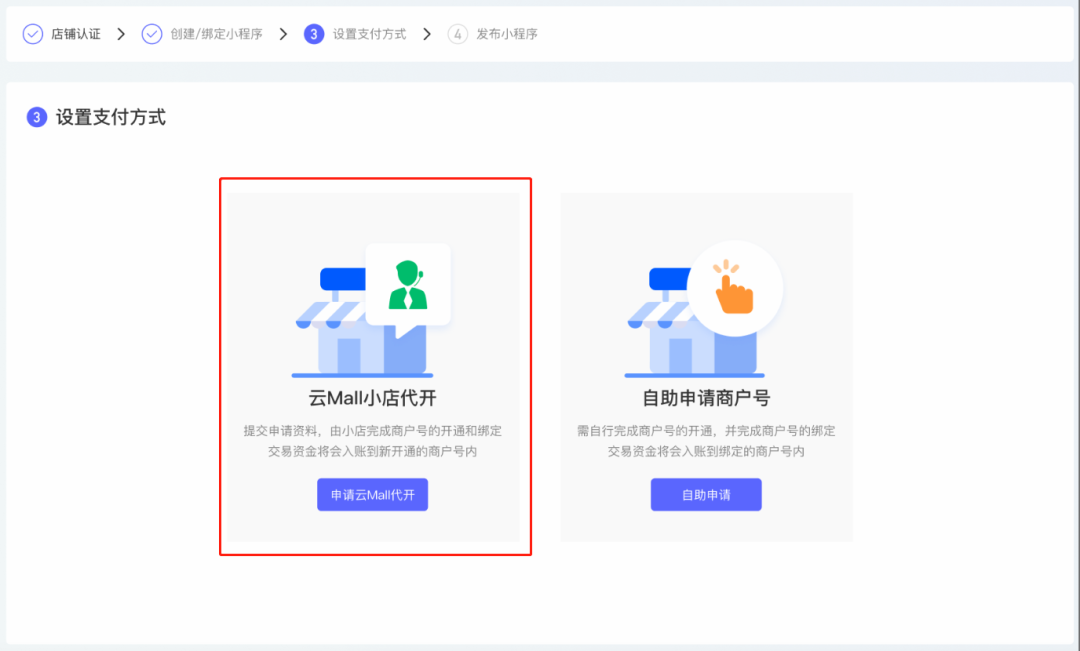Click the orange pointing hand icon

click(x=734, y=287)
